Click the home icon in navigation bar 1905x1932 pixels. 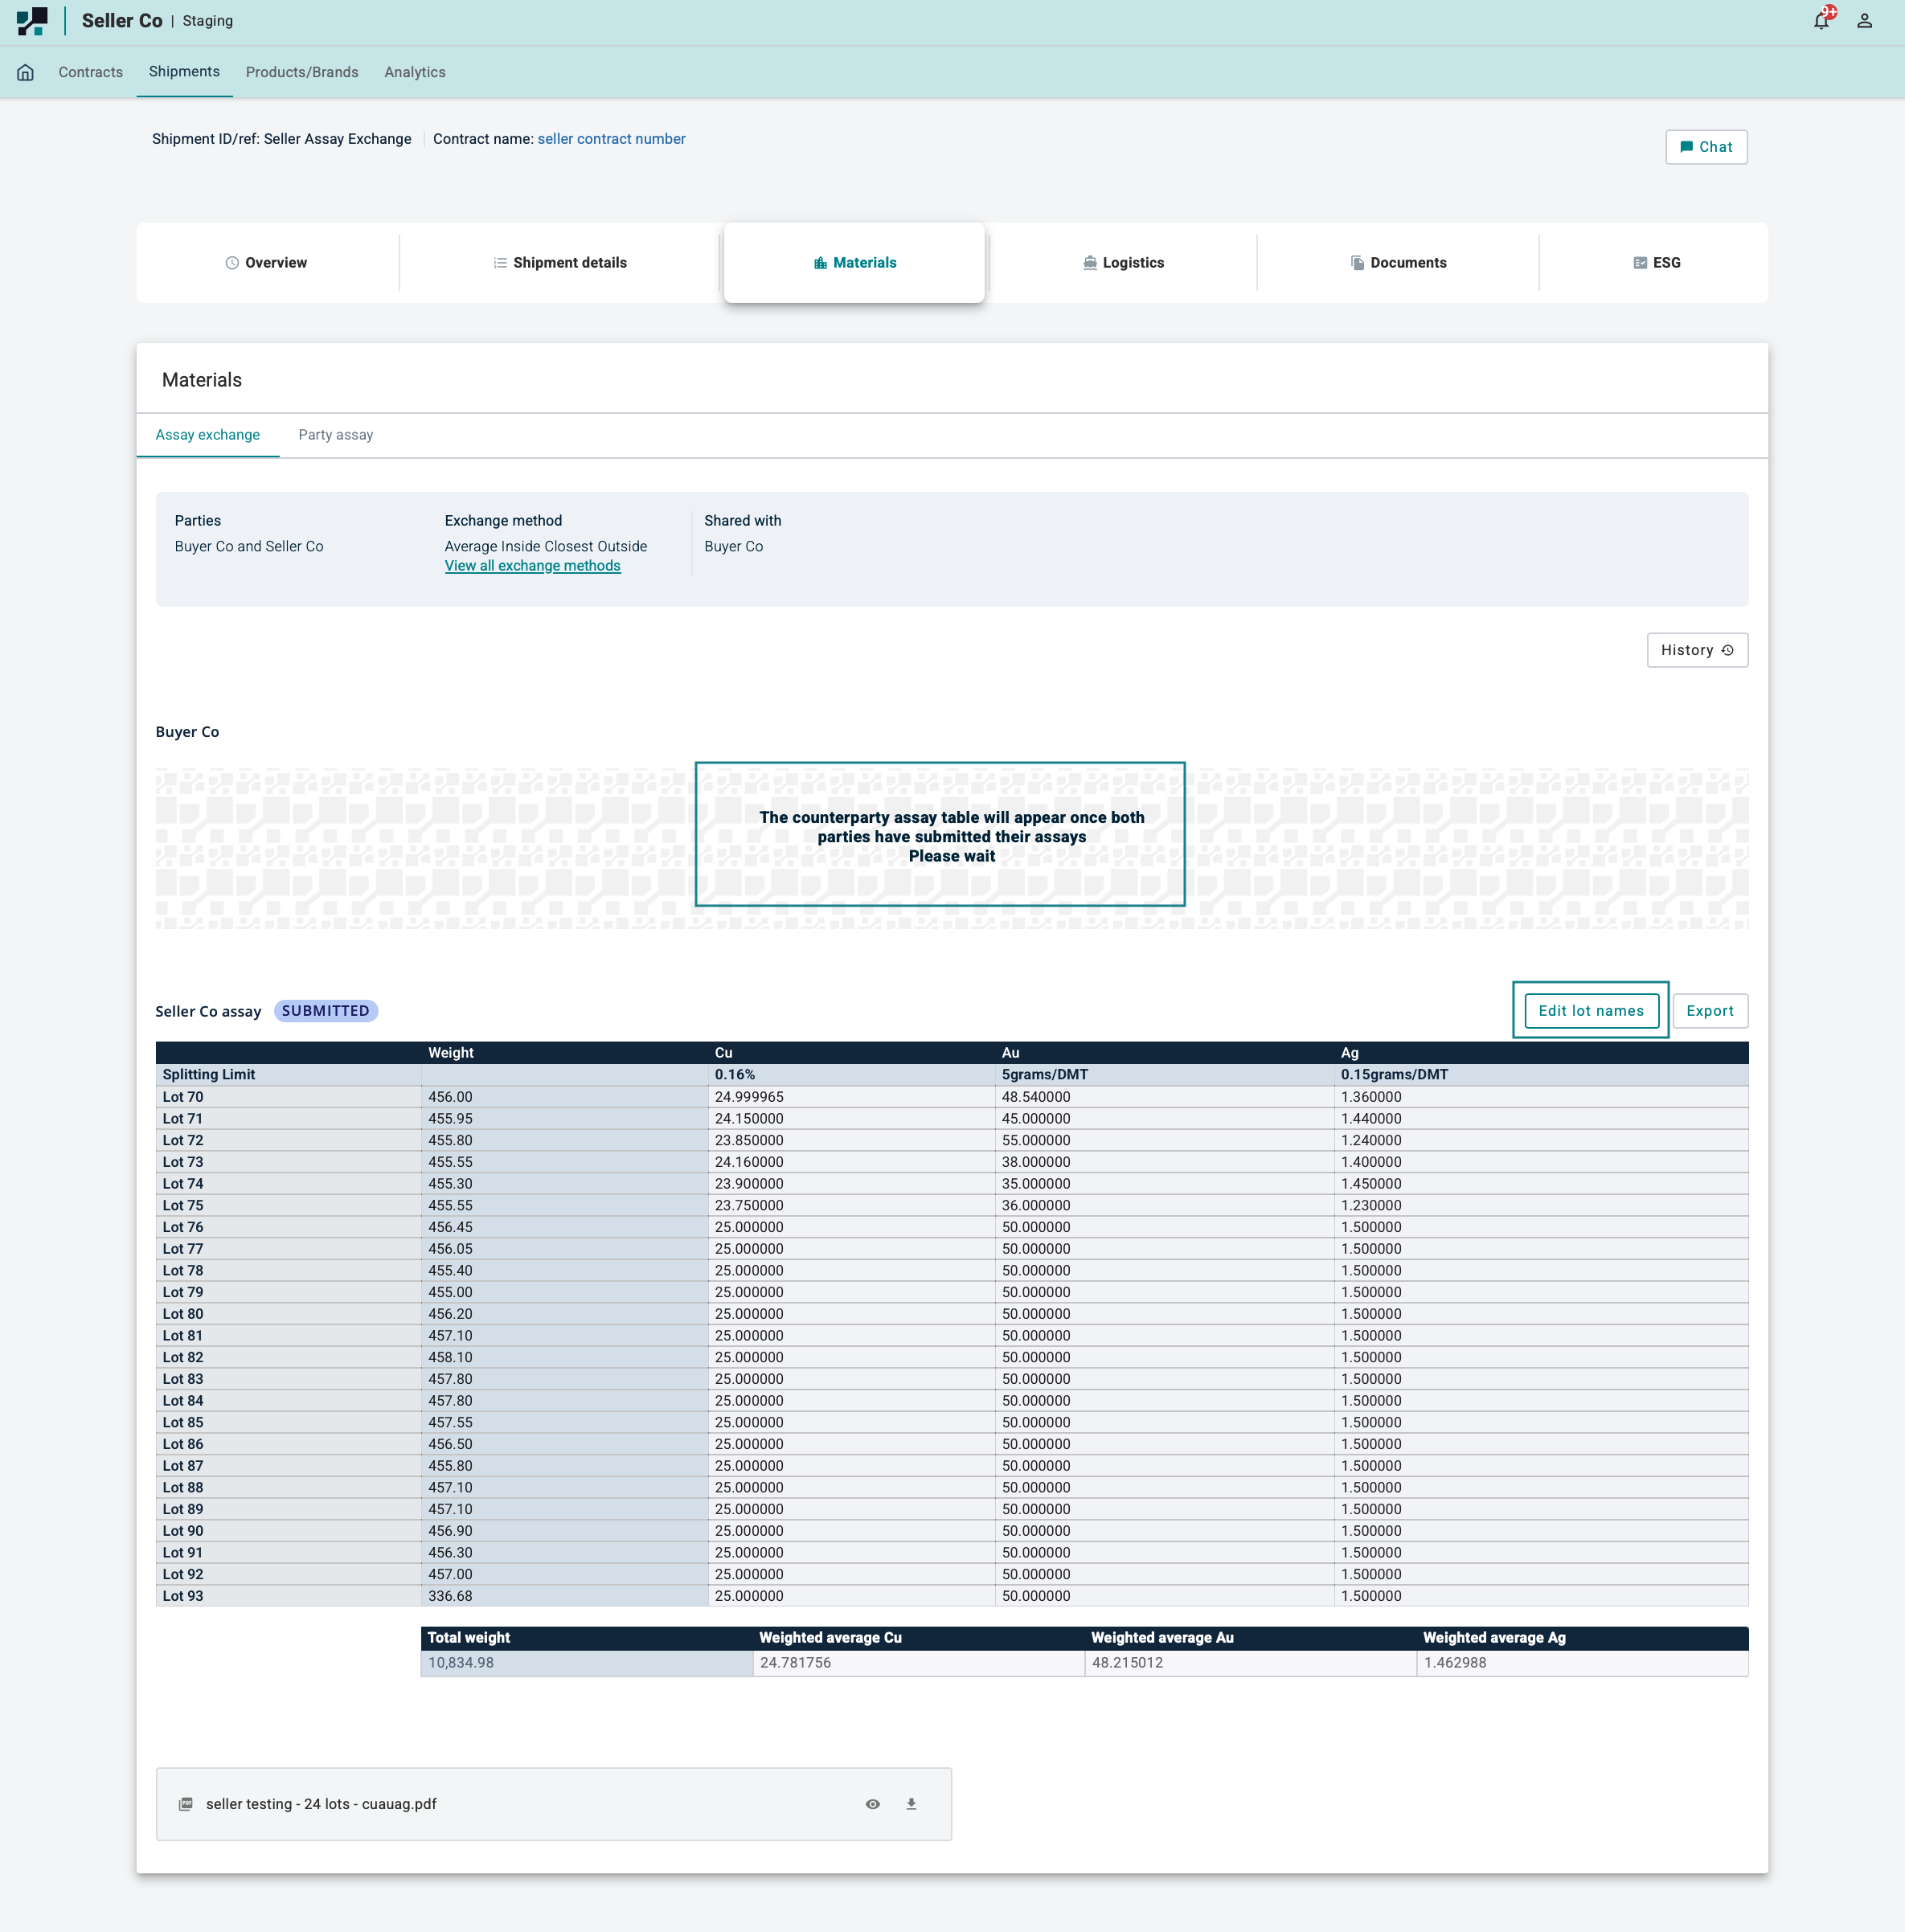pos(26,72)
